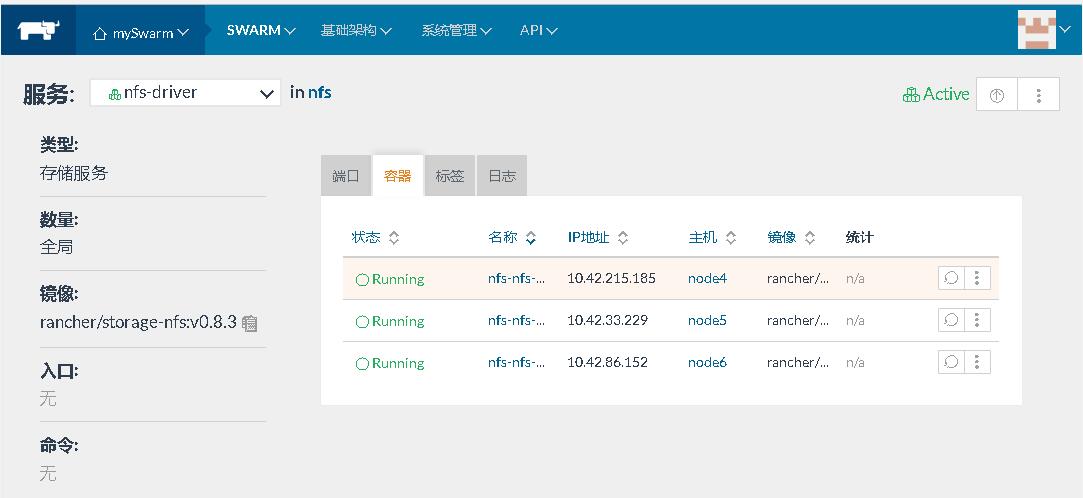Open the node4 host link
Screen dimensions: 1083x498
(707, 278)
